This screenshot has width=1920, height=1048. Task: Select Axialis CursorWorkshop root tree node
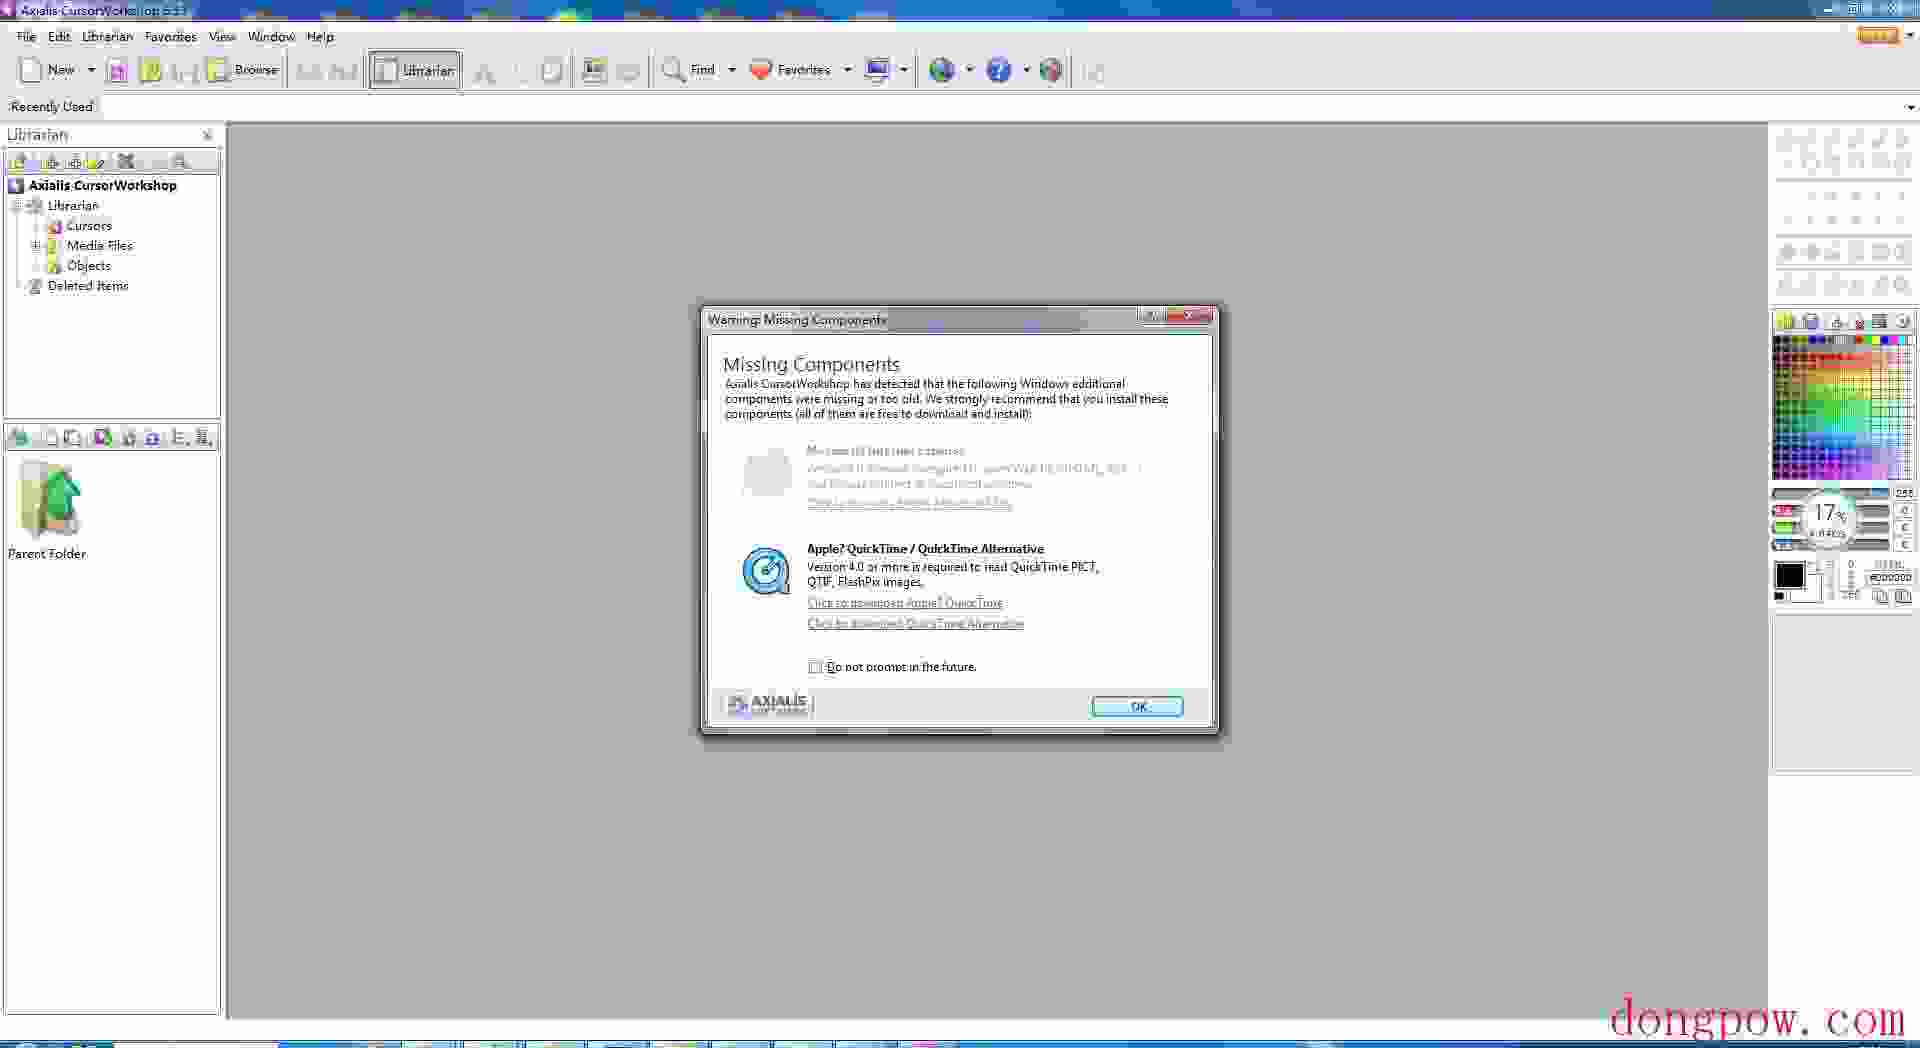(102, 185)
